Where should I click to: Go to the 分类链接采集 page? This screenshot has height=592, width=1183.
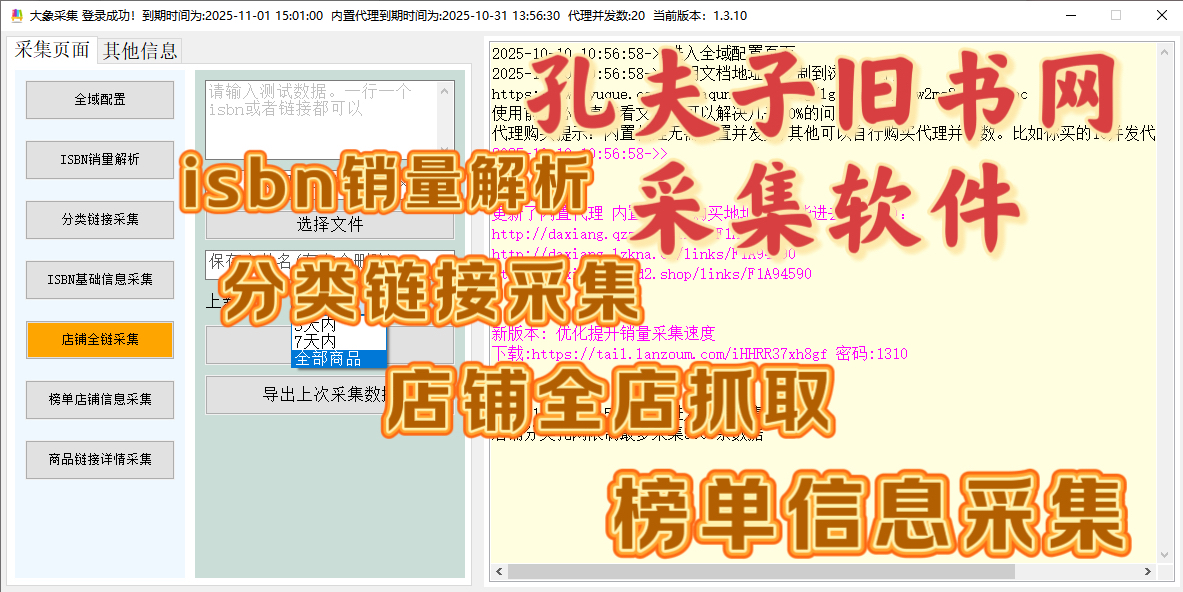point(100,219)
